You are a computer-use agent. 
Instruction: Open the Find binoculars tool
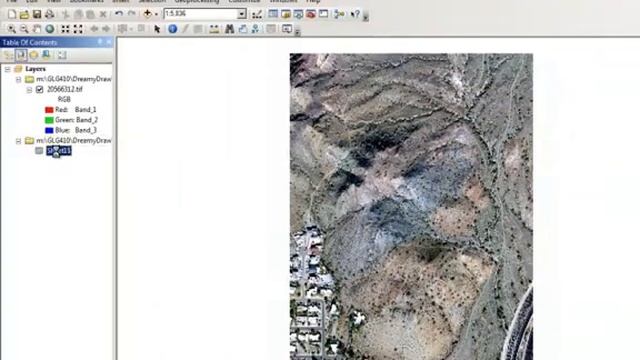click(230, 29)
